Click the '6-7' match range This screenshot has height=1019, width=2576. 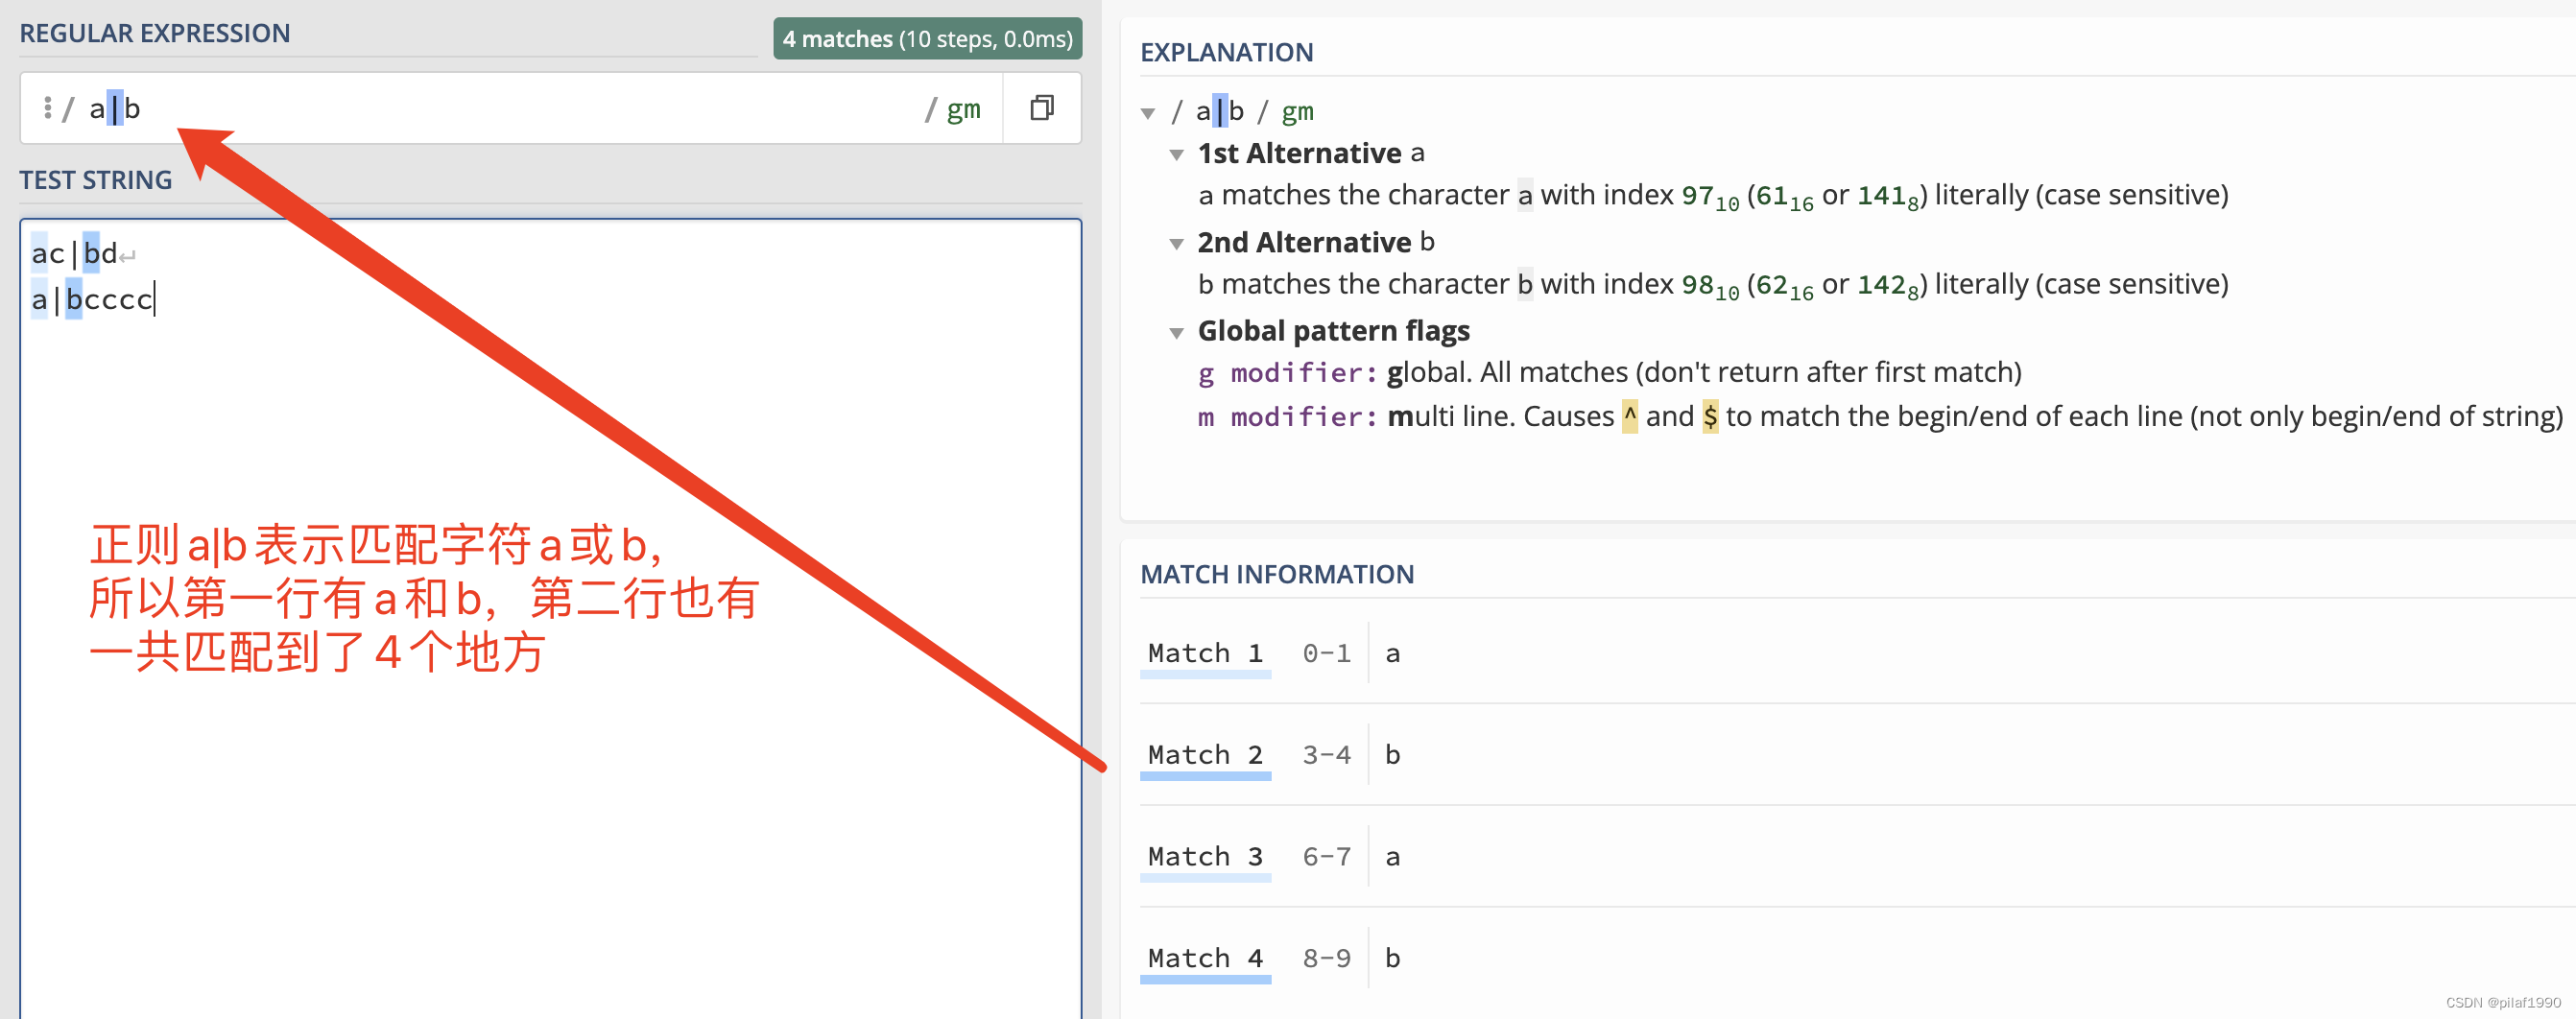[1326, 858]
